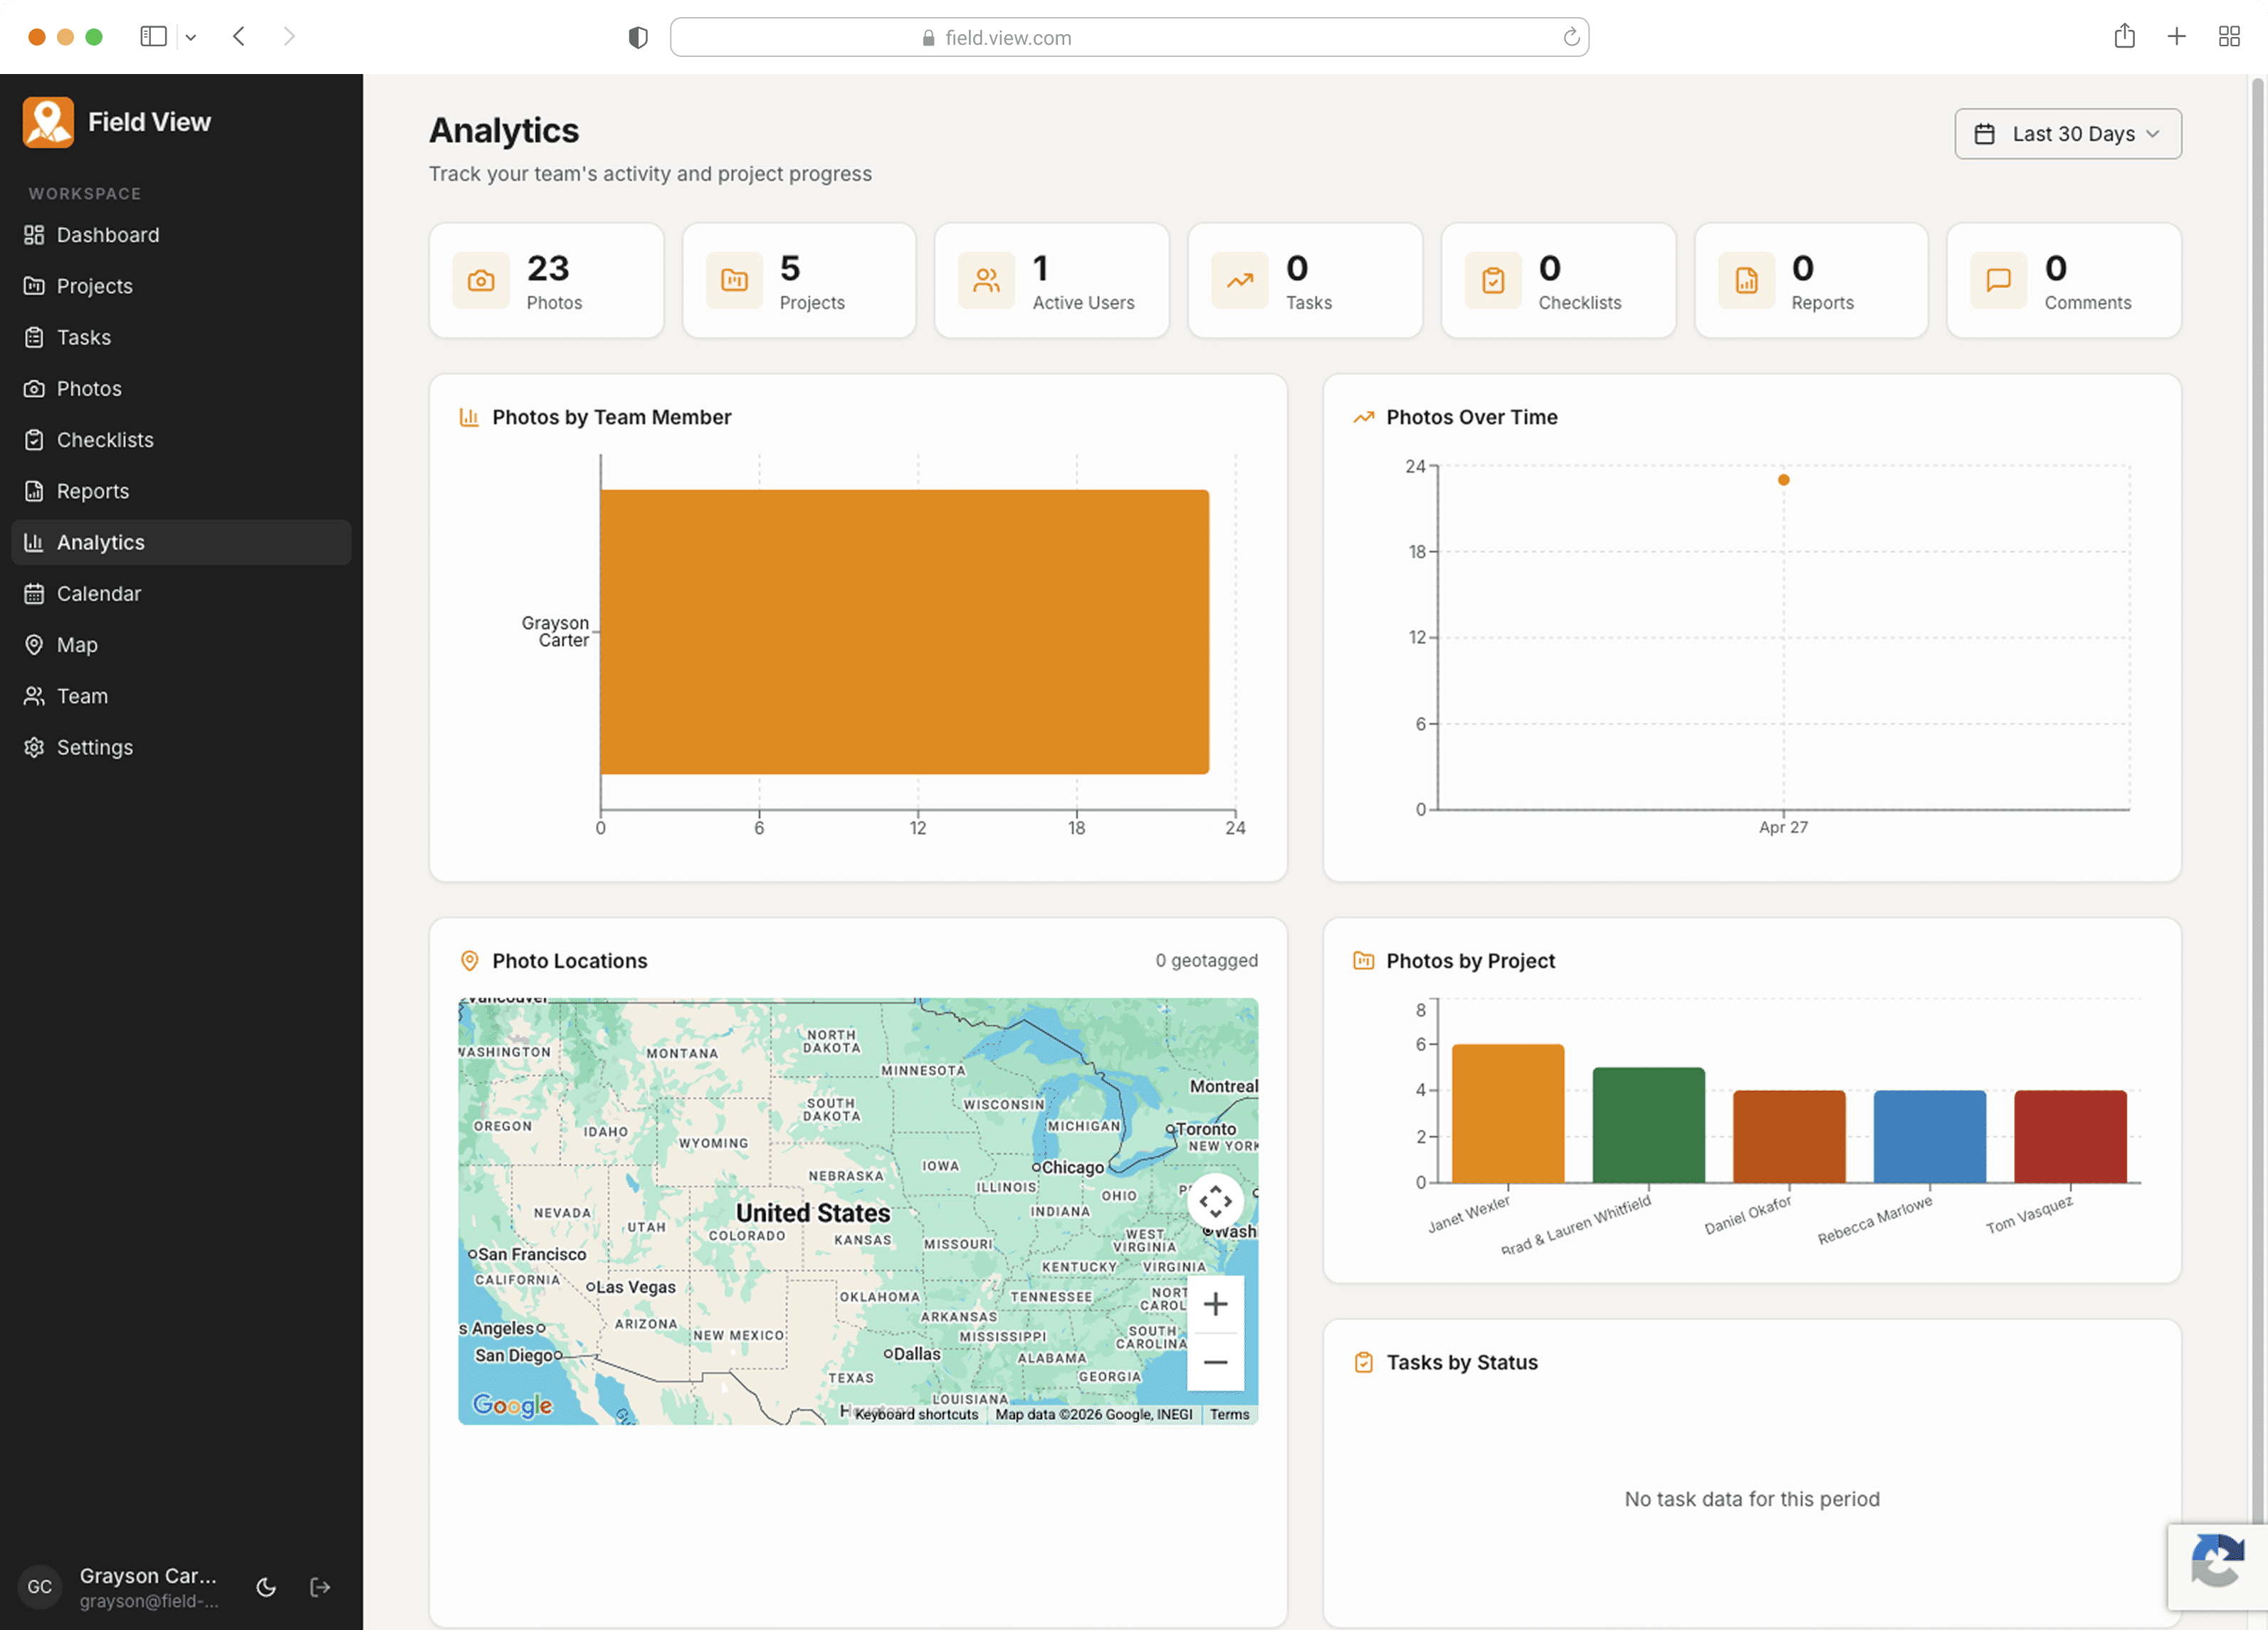Open the Safari sidebar options chevron
The image size is (2268, 1630).
tap(190, 37)
